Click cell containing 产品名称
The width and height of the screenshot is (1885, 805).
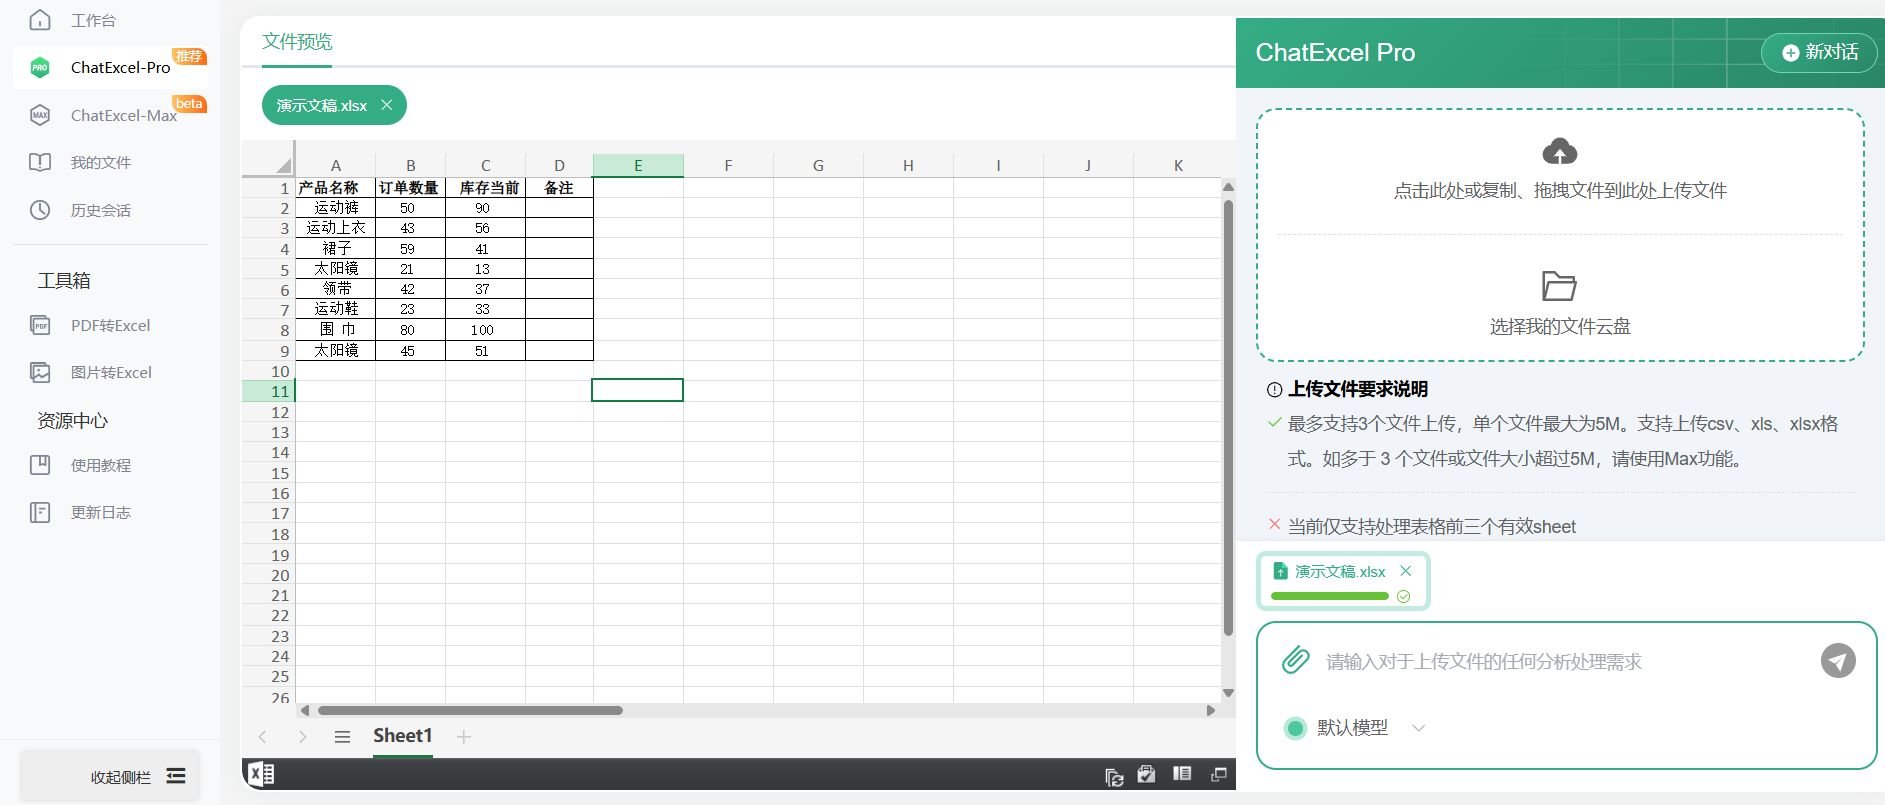point(336,187)
